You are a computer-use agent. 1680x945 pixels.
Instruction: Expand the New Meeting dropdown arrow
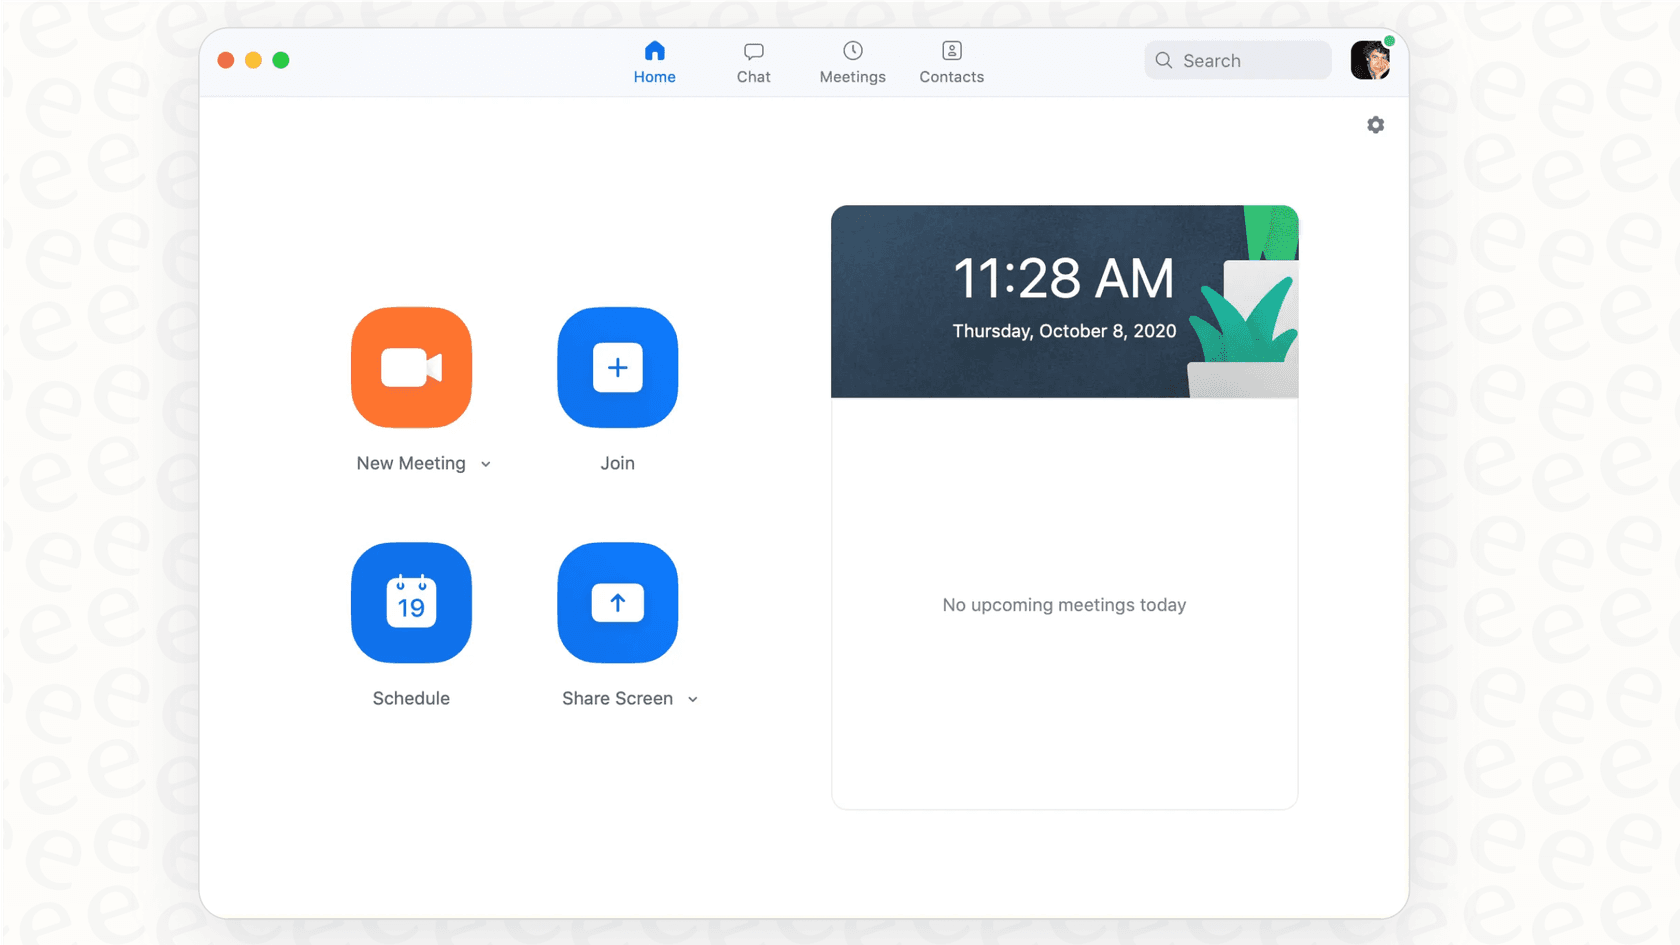pyautogui.click(x=487, y=464)
